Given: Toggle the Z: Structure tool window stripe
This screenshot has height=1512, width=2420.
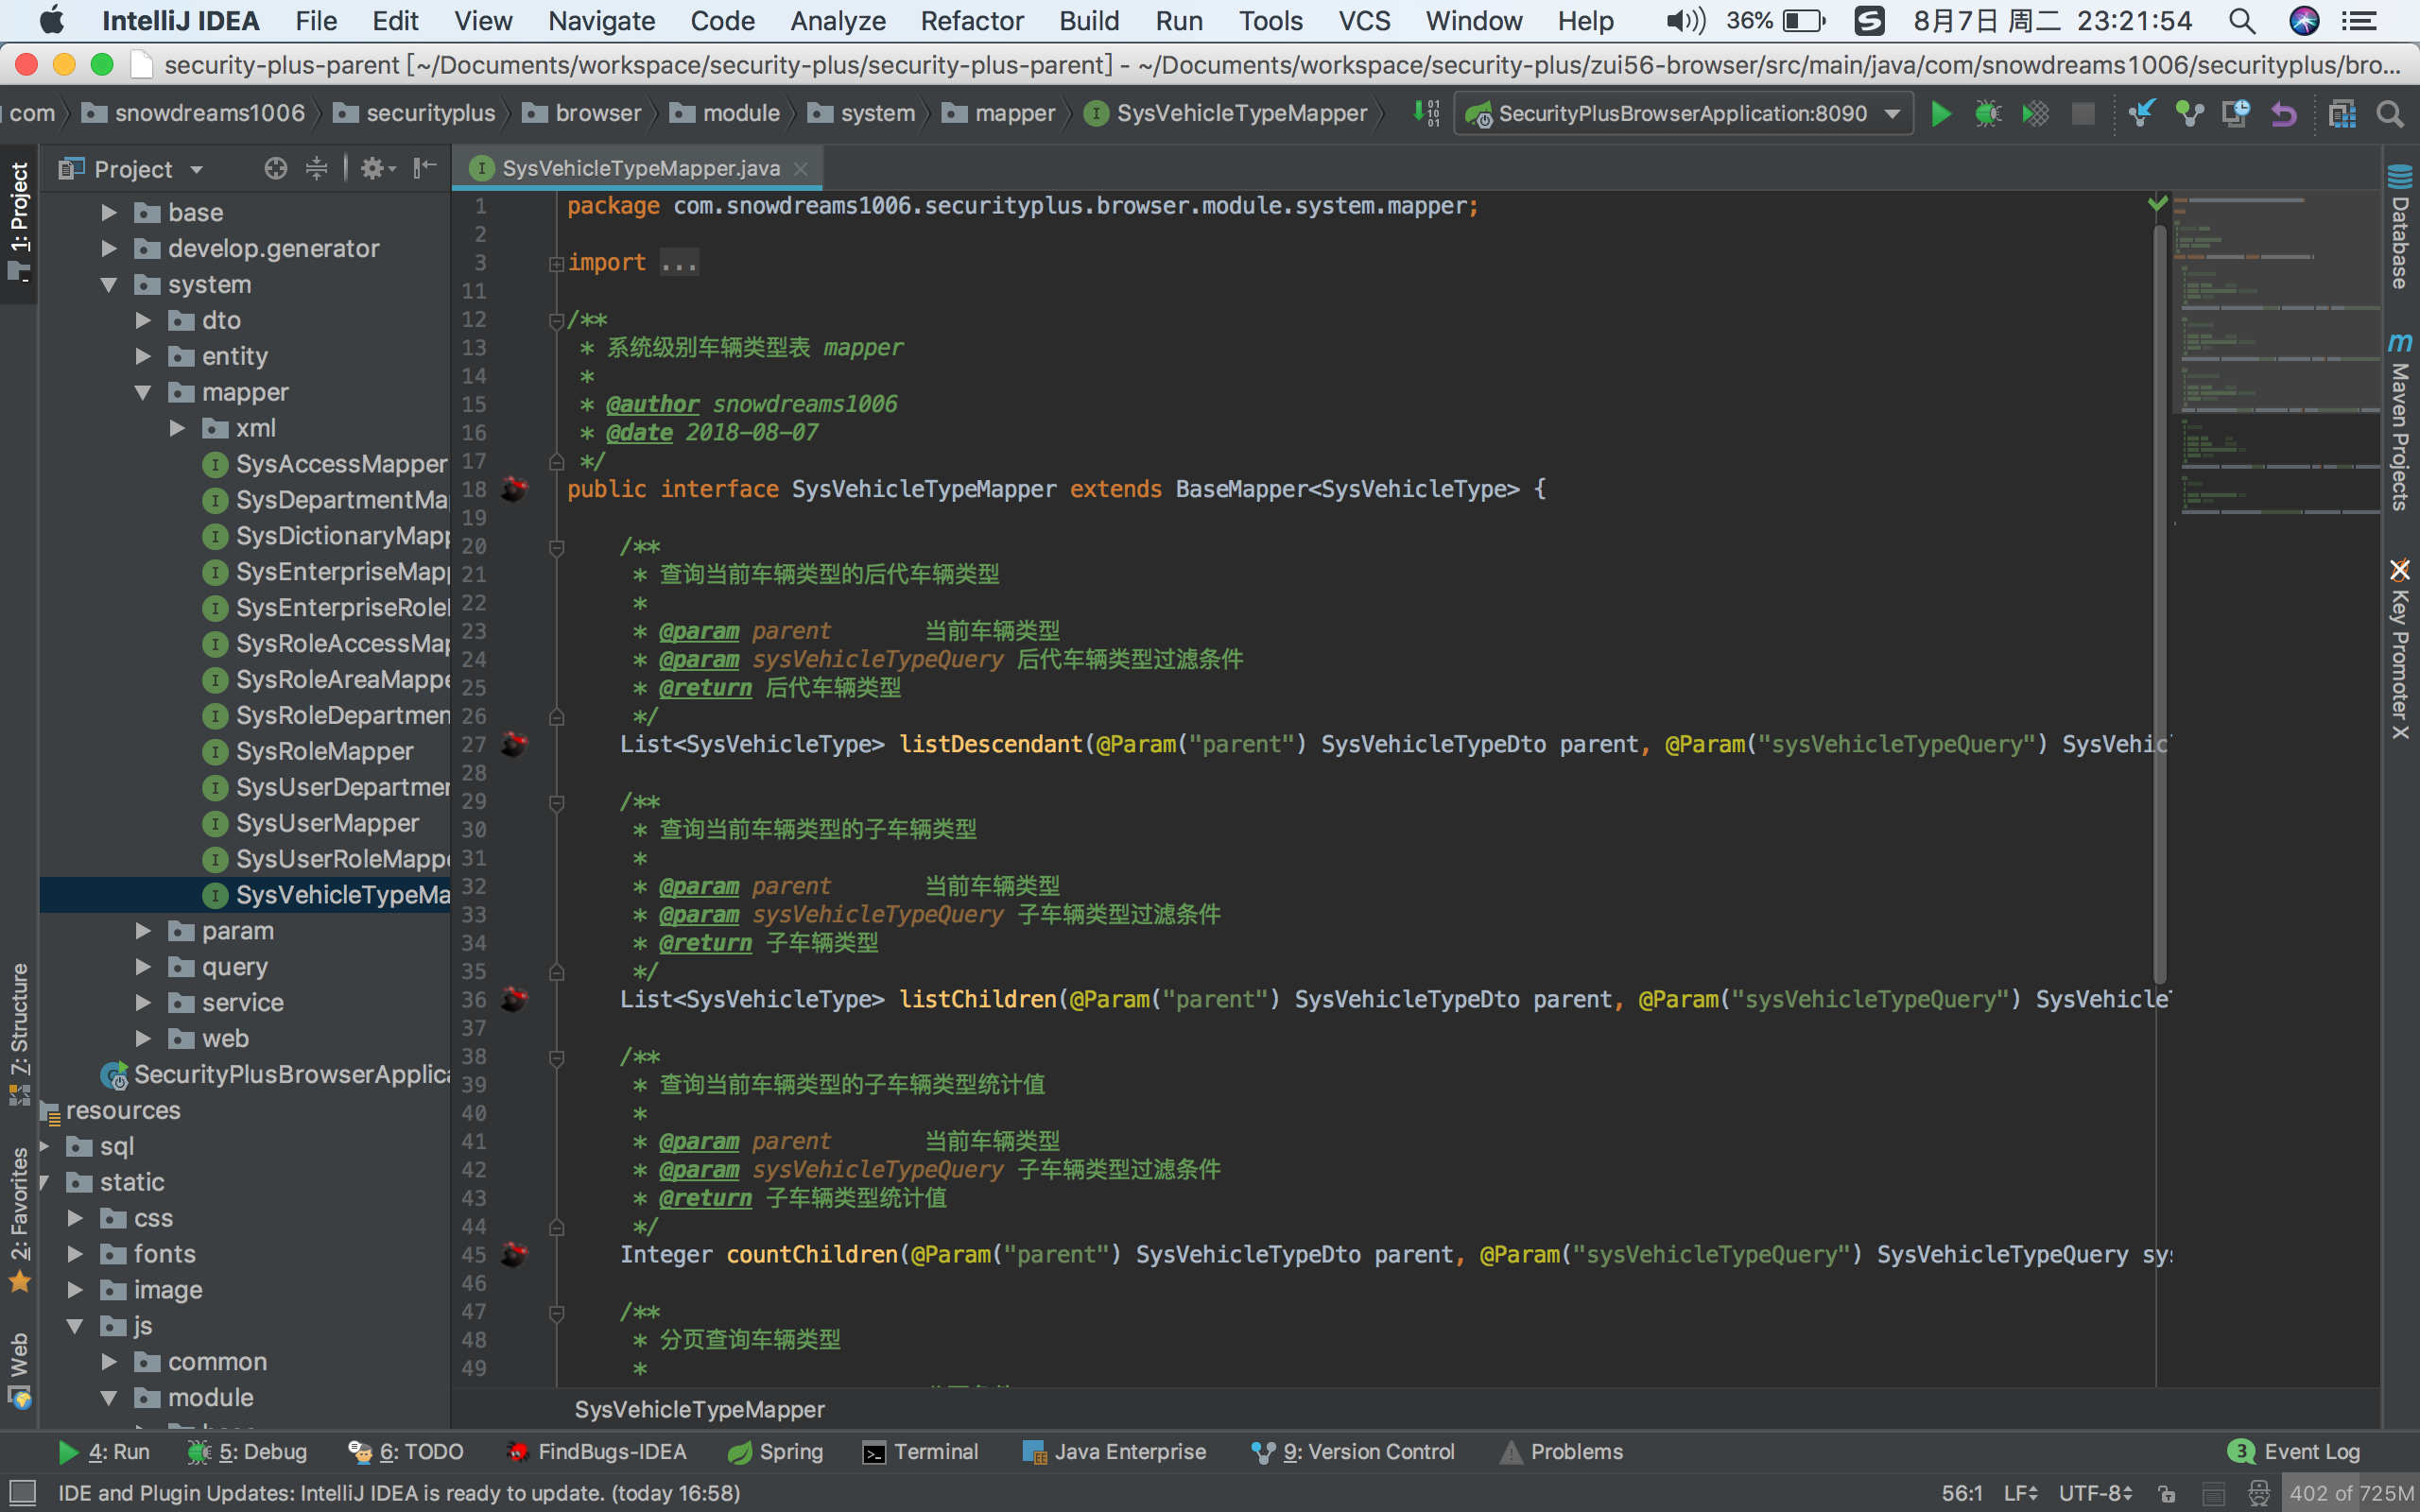Looking at the screenshot, I should (x=19, y=1032).
